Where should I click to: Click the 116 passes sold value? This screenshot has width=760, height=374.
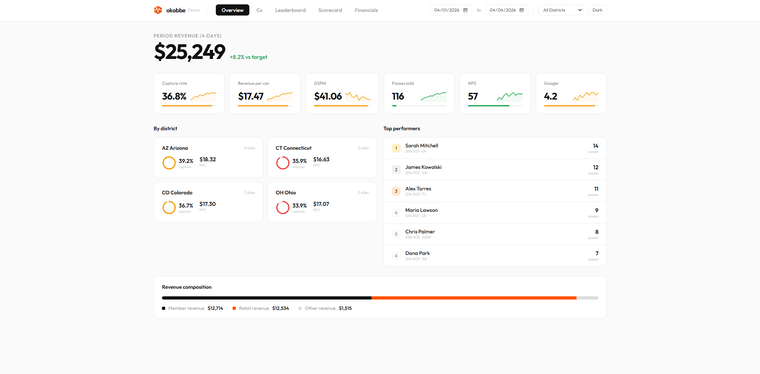(x=398, y=96)
